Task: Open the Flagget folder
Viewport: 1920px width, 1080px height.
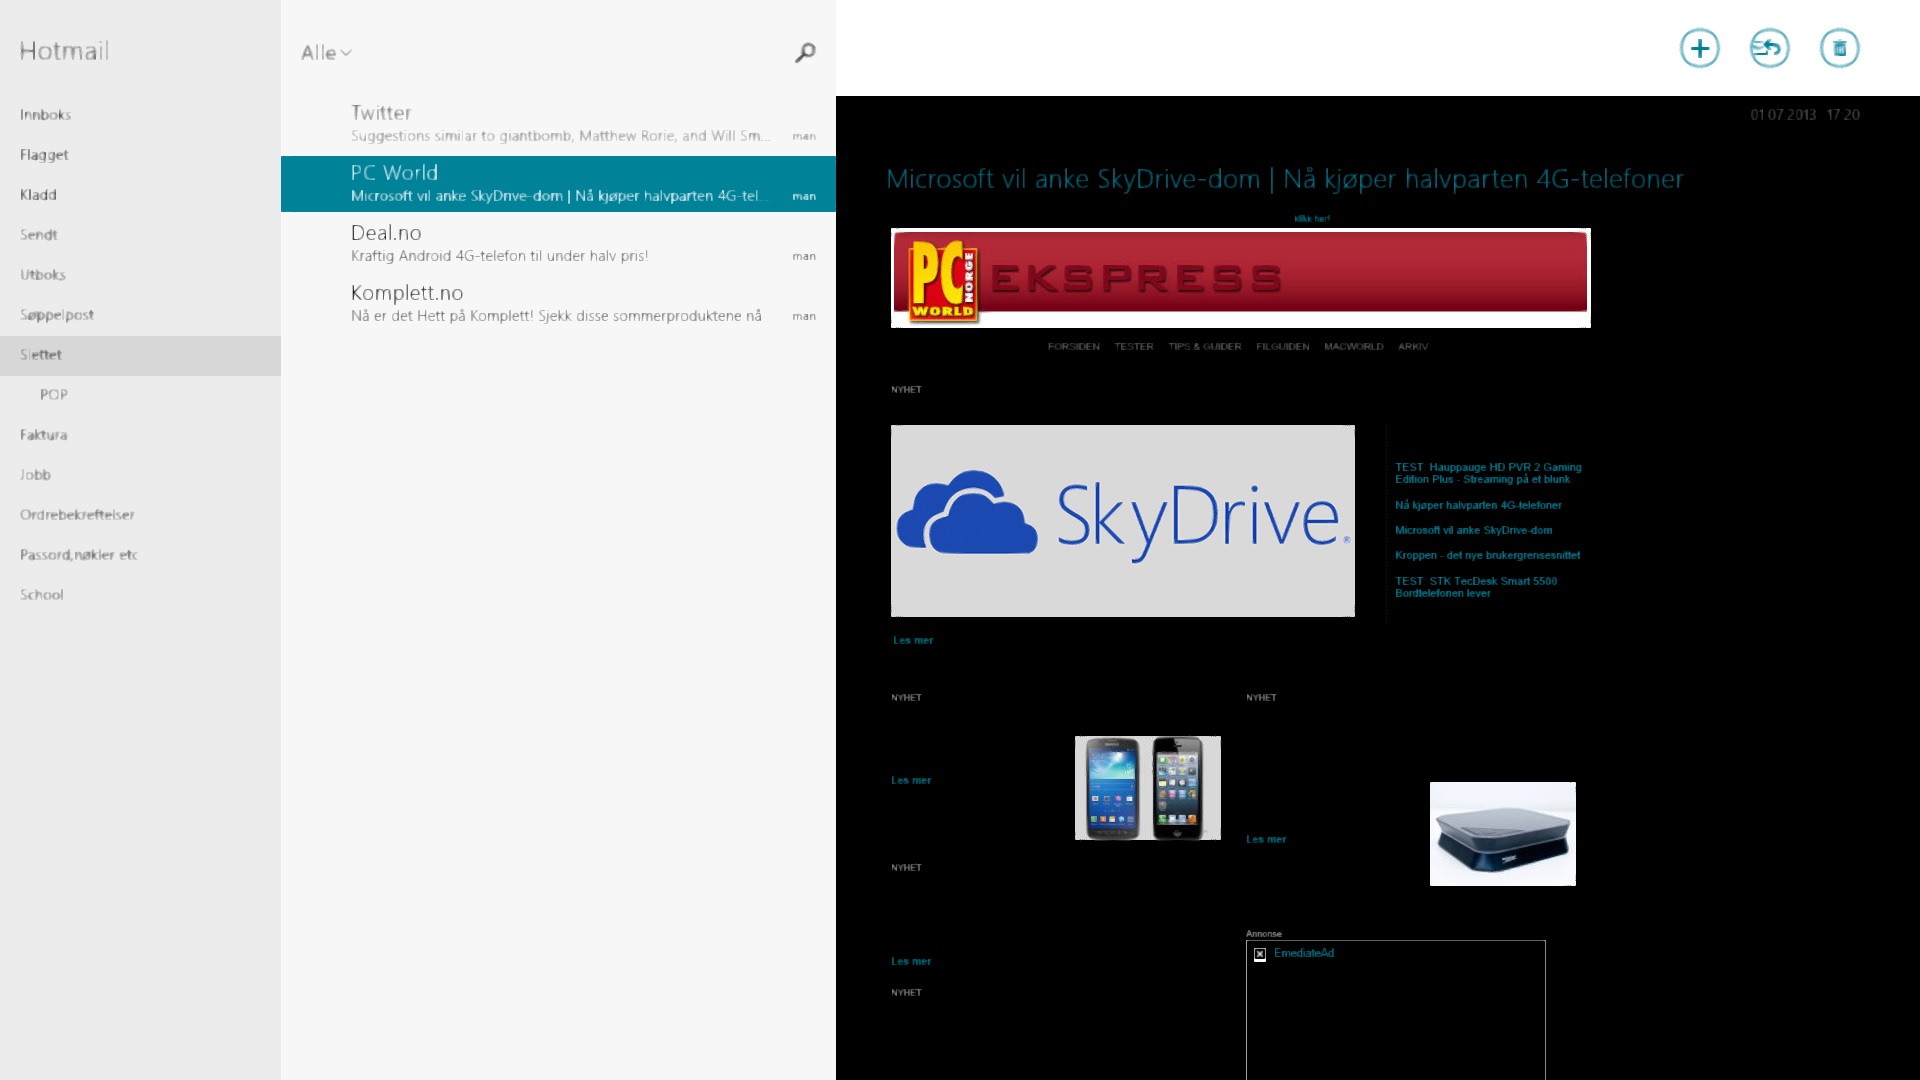Action: coord(140,155)
